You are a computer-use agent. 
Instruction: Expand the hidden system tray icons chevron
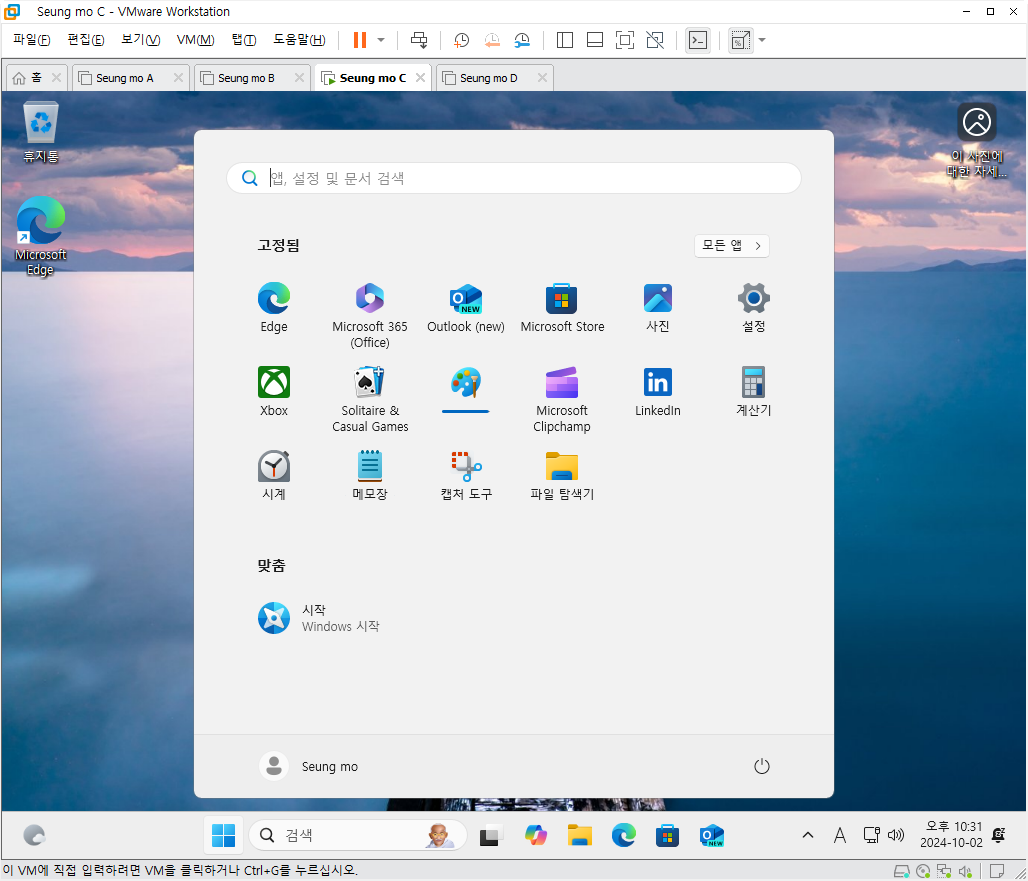[x=808, y=835]
